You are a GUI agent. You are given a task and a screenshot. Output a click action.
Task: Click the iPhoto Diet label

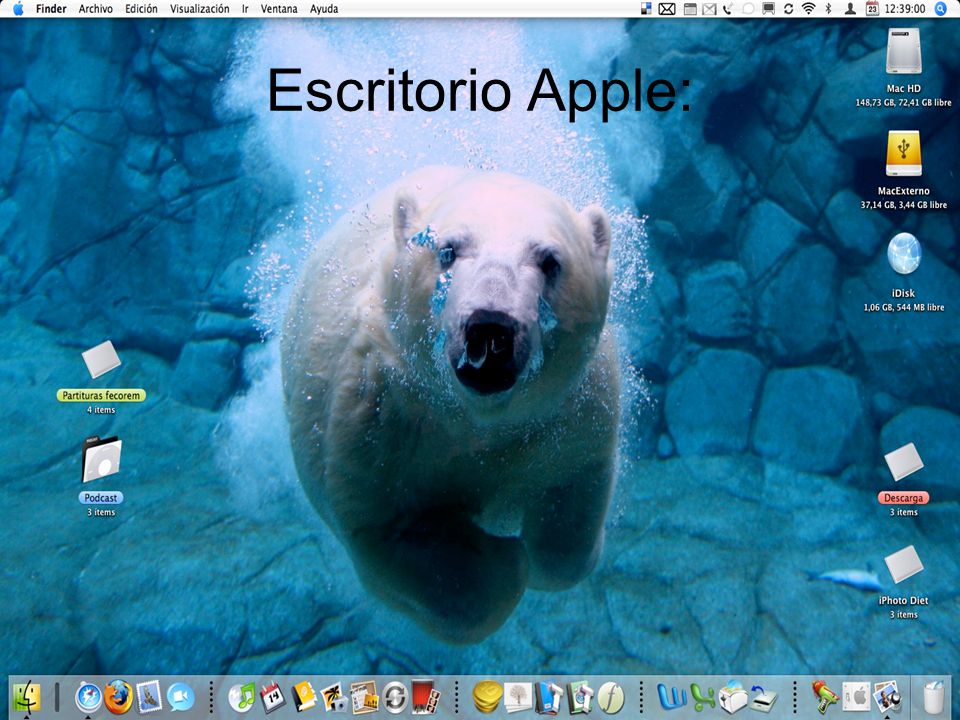904,601
